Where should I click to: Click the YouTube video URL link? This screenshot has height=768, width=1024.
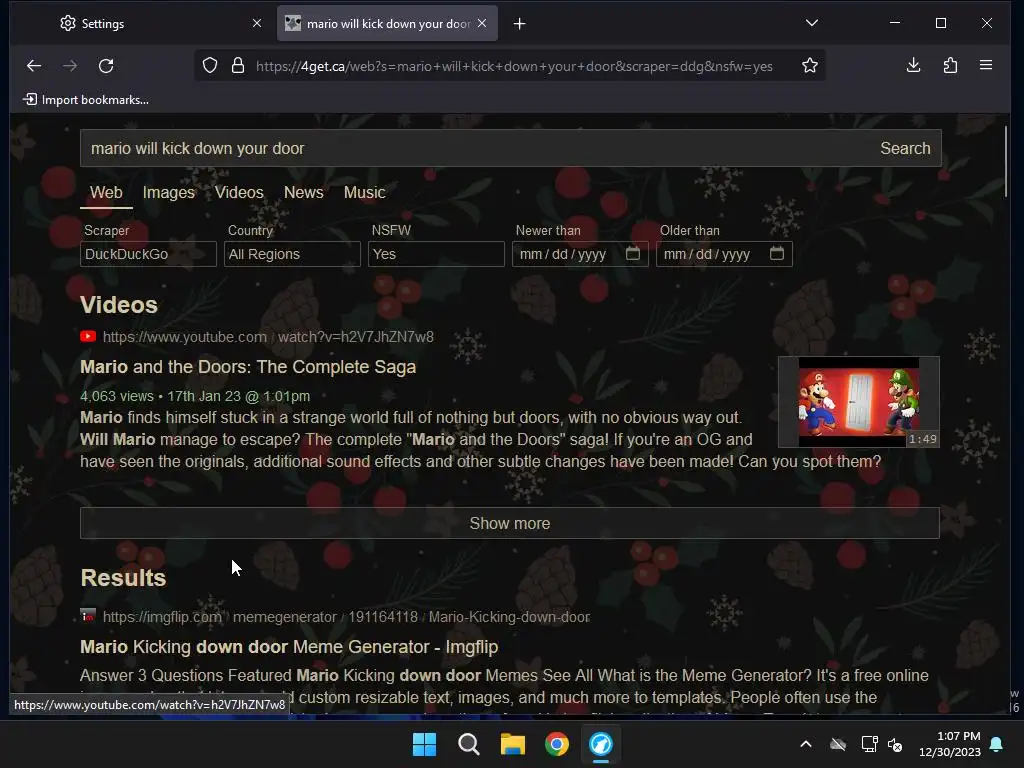[x=268, y=337]
